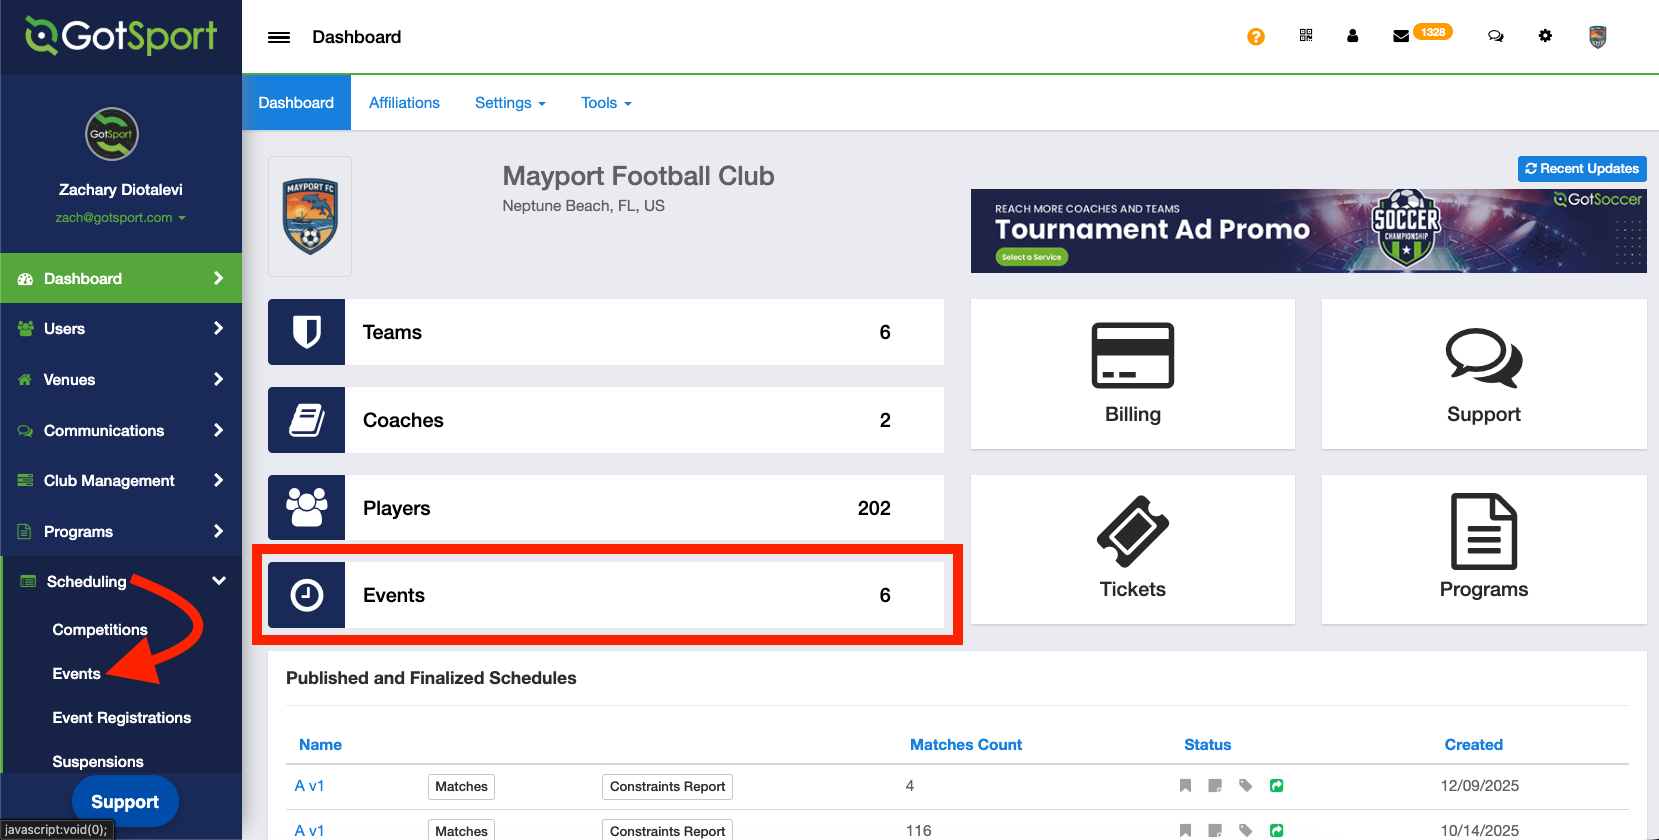Open the Billing card tile
This screenshot has height=840, width=1659.
click(1132, 374)
